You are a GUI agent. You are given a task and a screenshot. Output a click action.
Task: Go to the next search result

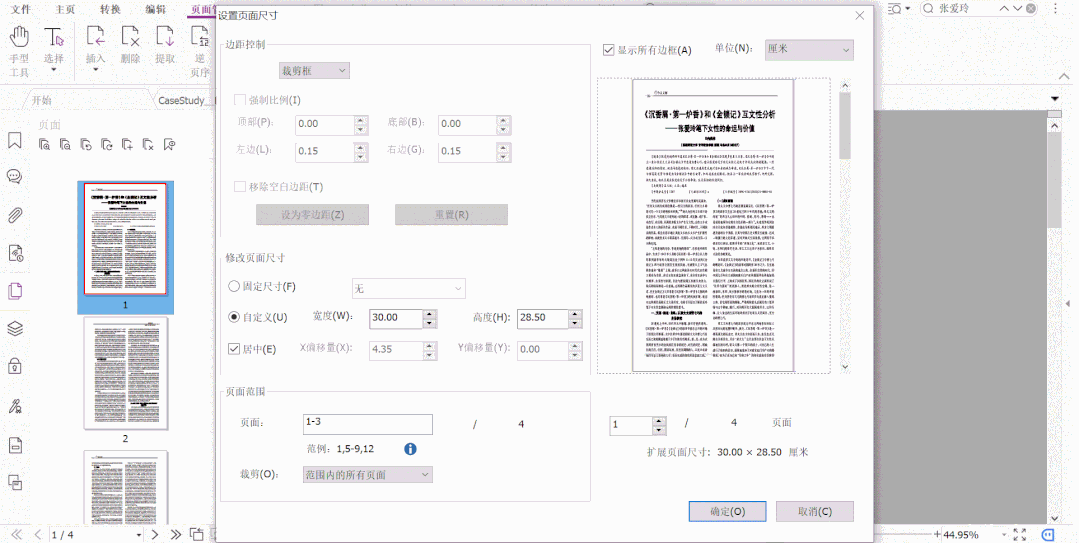1017,8
